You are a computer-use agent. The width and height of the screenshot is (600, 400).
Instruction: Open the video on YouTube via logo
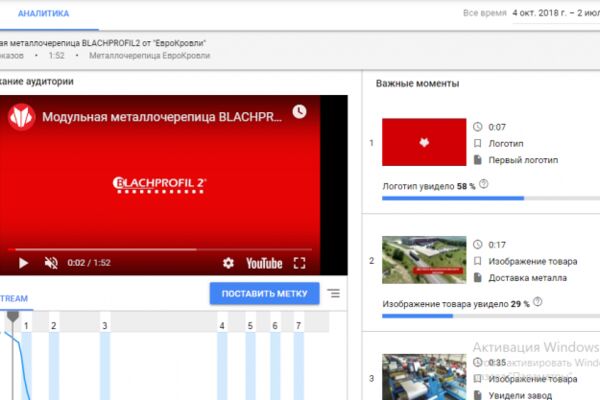pos(264,263)
